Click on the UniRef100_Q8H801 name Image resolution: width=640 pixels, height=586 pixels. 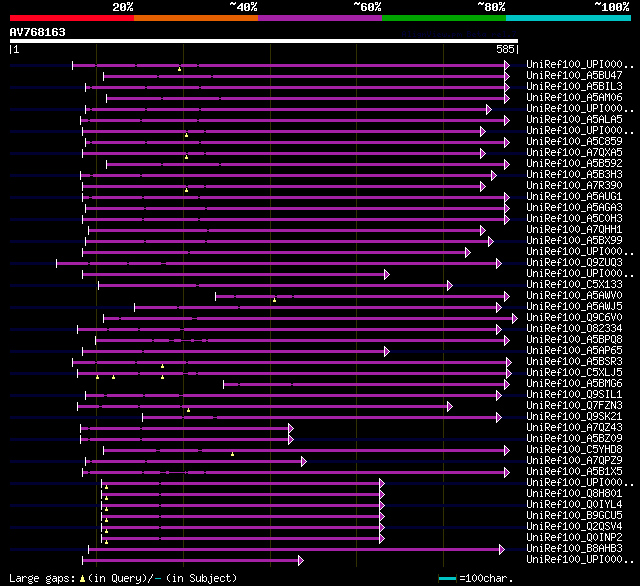coord(574,494)
